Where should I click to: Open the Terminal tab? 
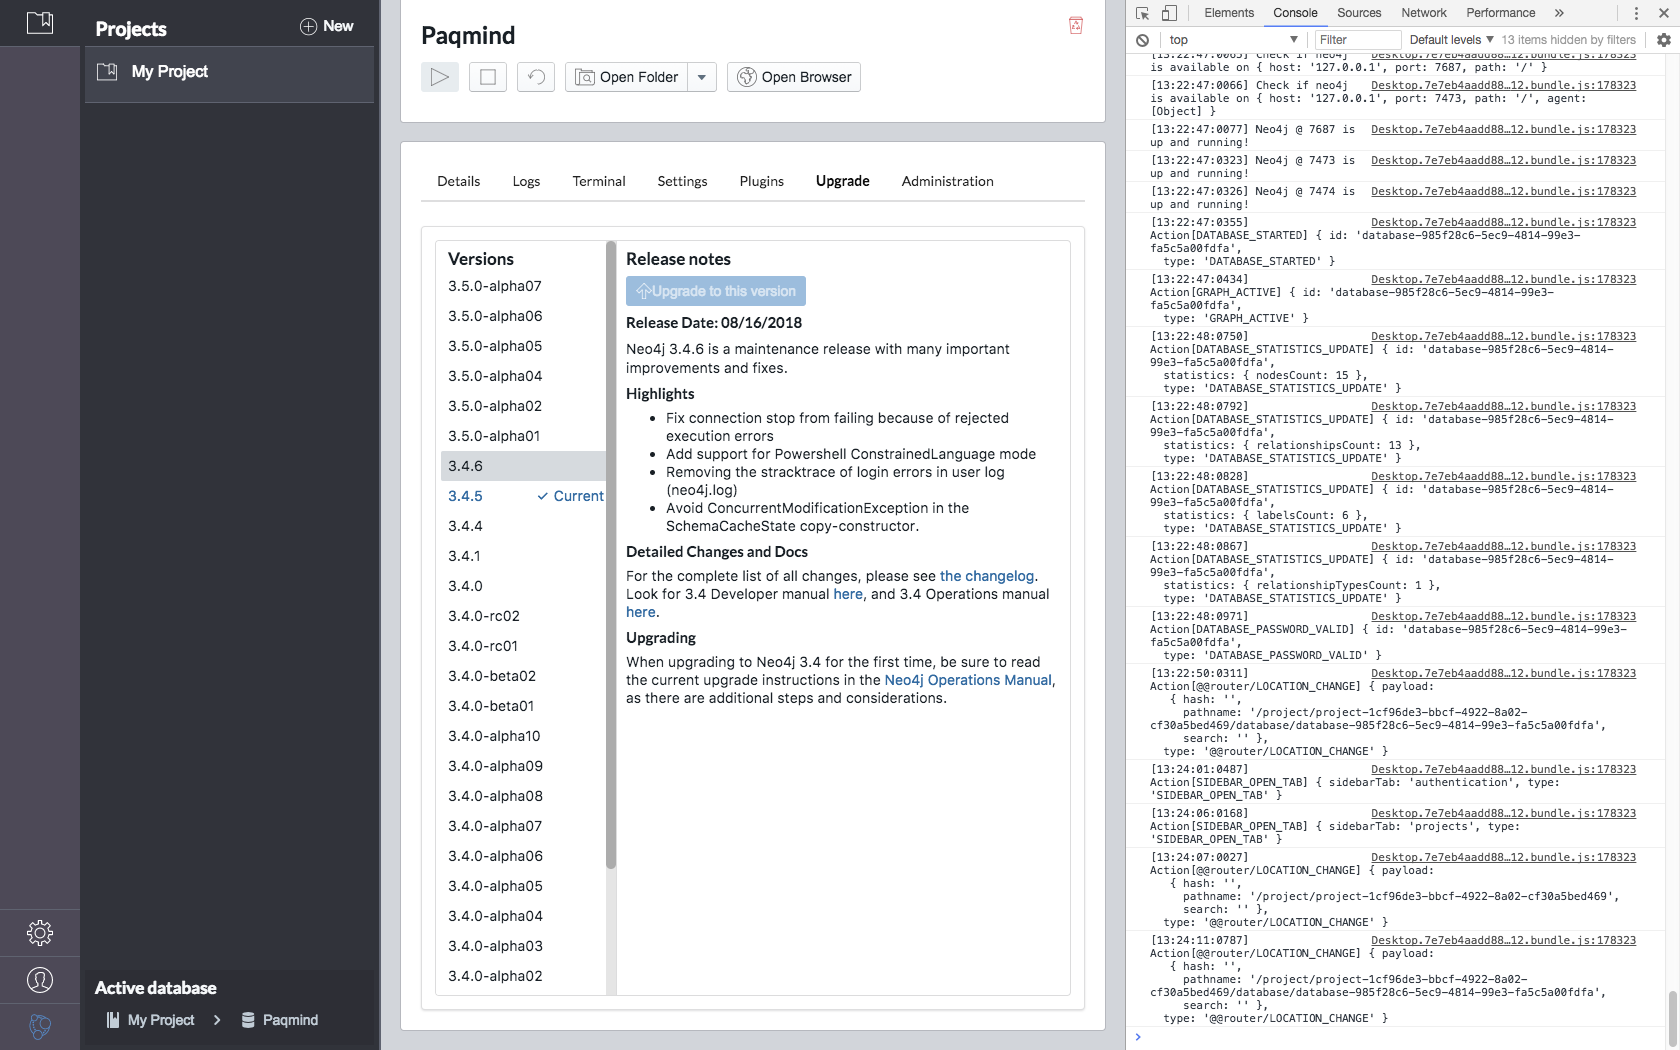pos(599,181)
